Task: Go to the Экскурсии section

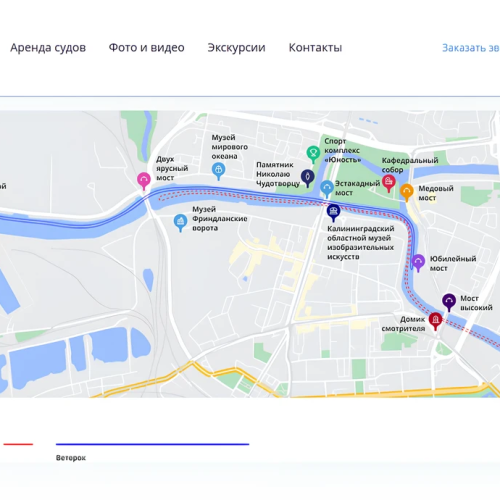Action: coord(236,48)
